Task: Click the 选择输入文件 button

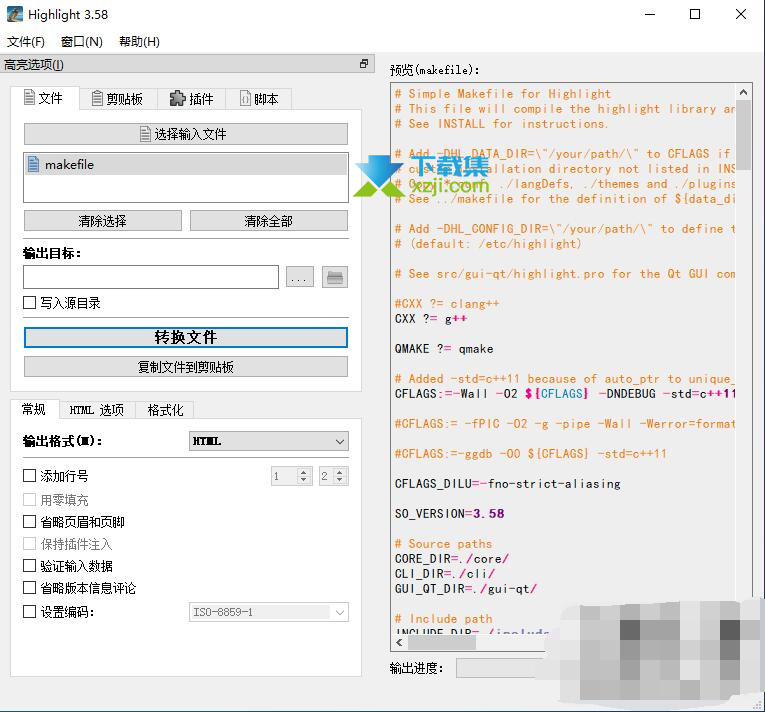Action: [186, 134]
